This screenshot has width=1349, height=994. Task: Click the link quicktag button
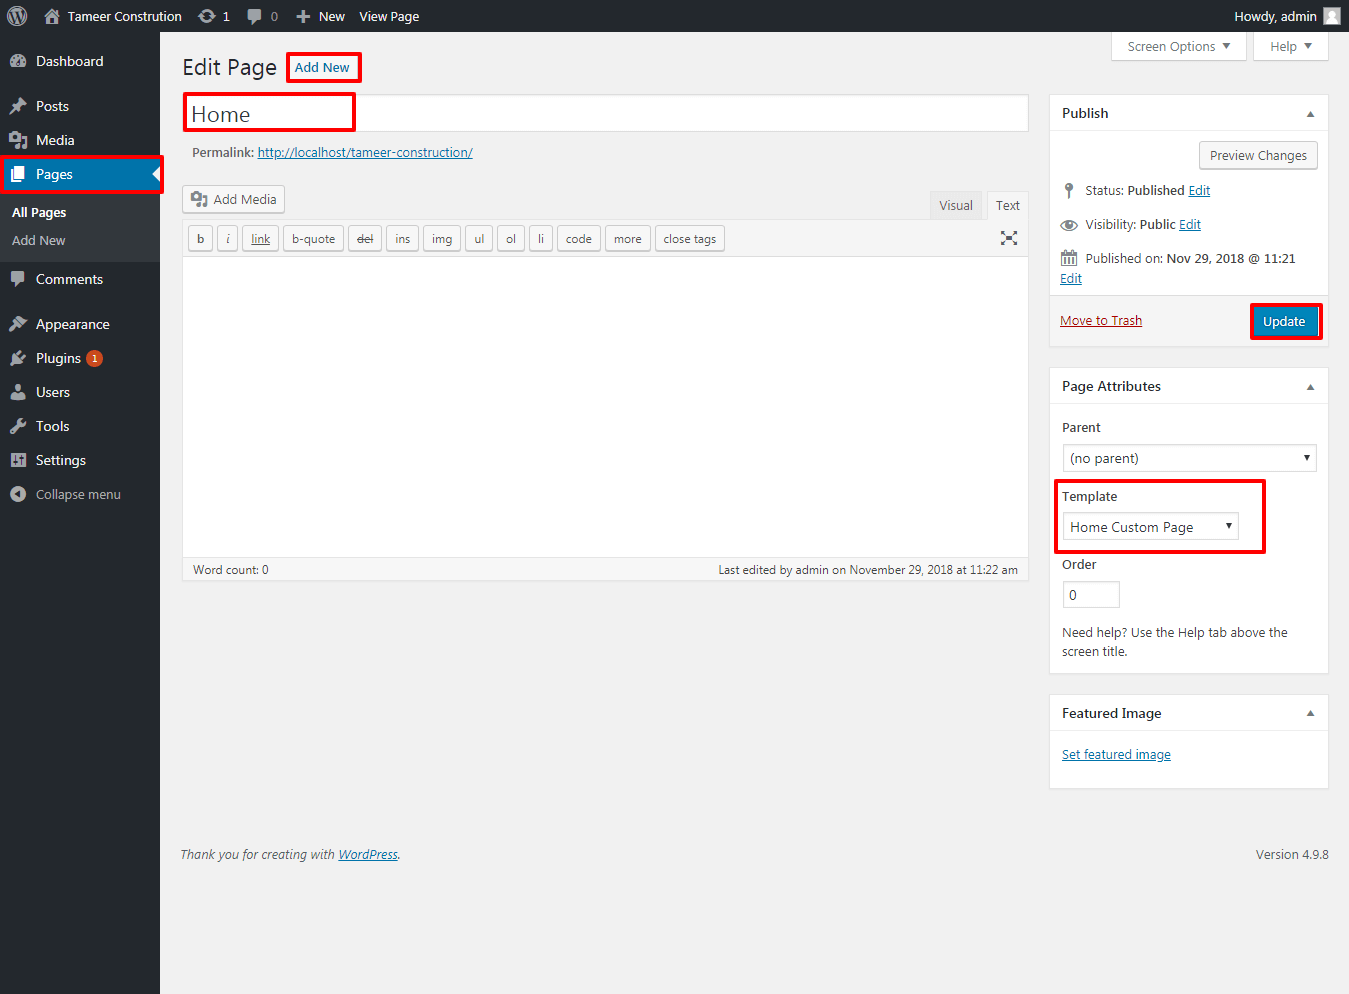[x=260, y=239]
